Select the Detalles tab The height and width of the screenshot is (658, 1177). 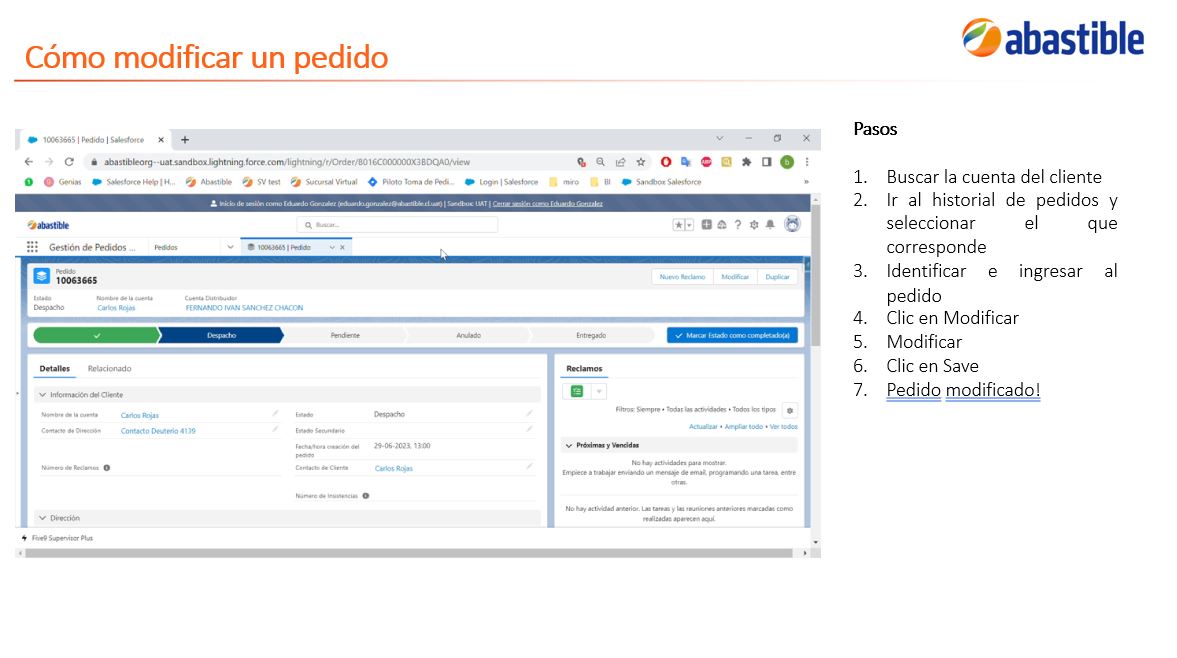55,368
